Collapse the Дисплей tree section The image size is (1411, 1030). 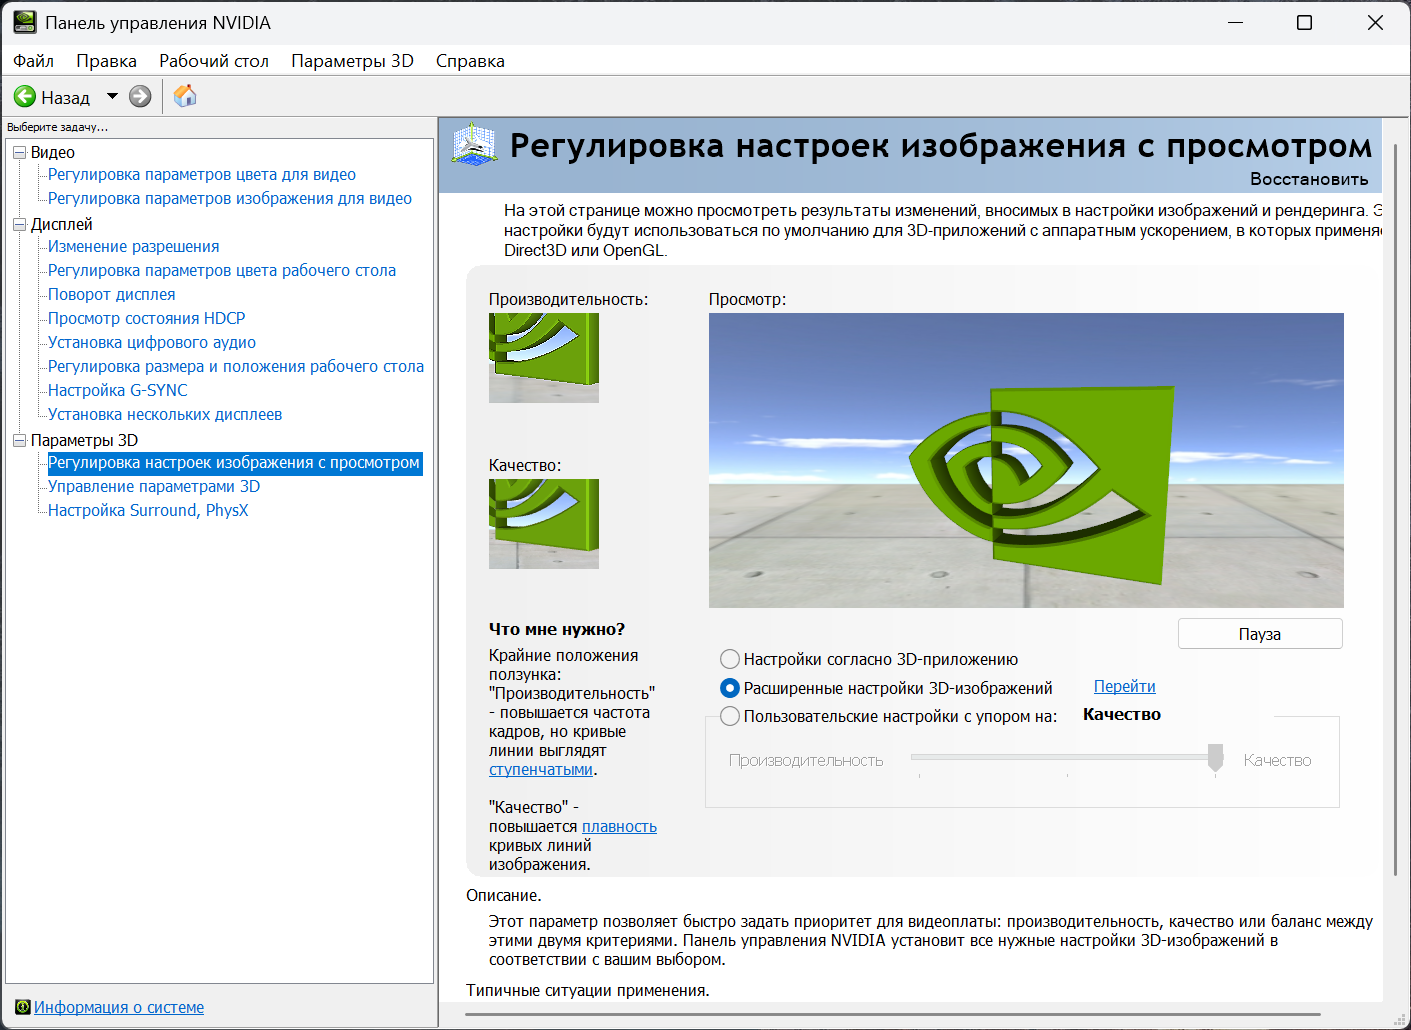tap(19, 224)
